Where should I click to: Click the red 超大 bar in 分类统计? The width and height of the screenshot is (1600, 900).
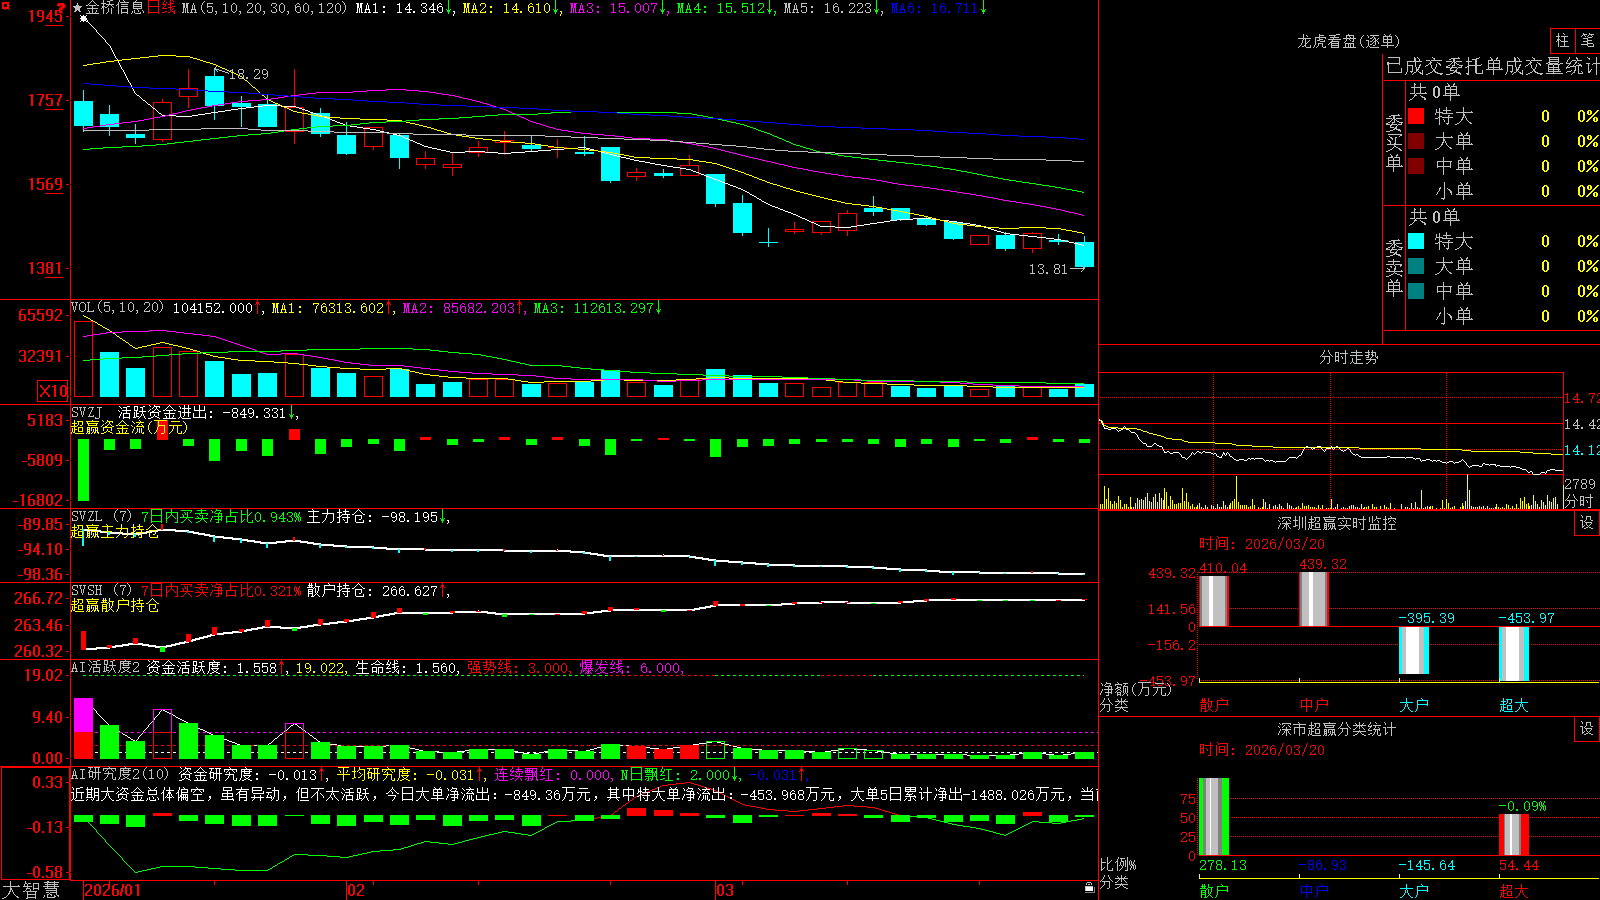(1513, 835)
